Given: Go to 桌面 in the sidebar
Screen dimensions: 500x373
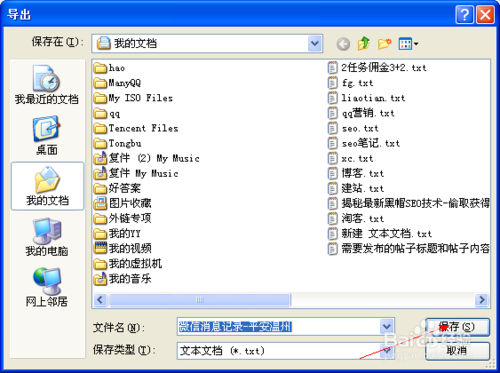Looking at the screenshot, I should [x=47, y=135].
